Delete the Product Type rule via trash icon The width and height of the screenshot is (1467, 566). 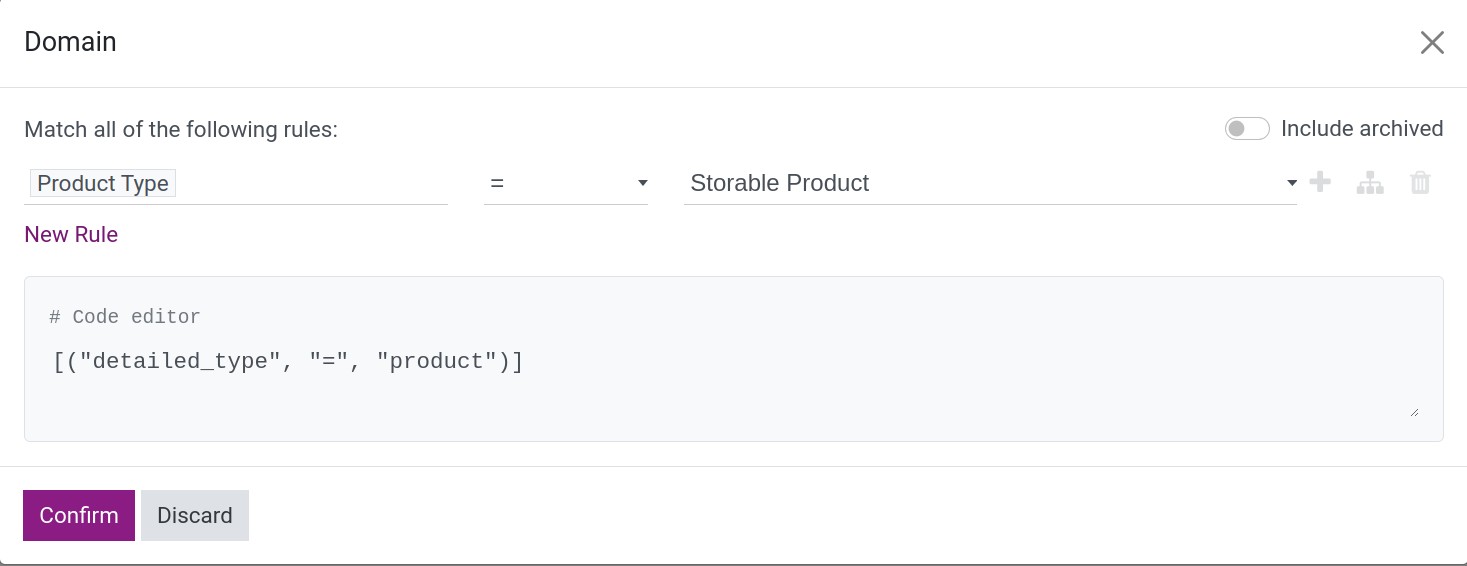1420,183
